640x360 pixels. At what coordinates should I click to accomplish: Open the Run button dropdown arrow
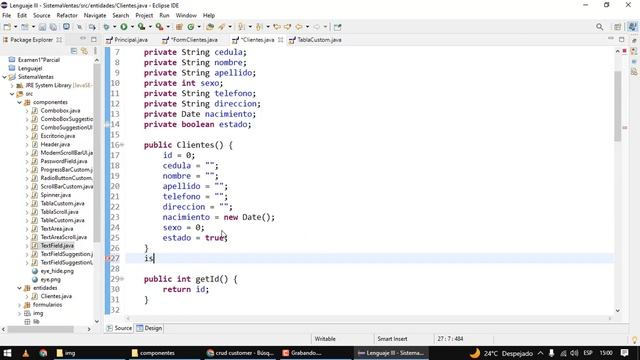click(132, 27)
